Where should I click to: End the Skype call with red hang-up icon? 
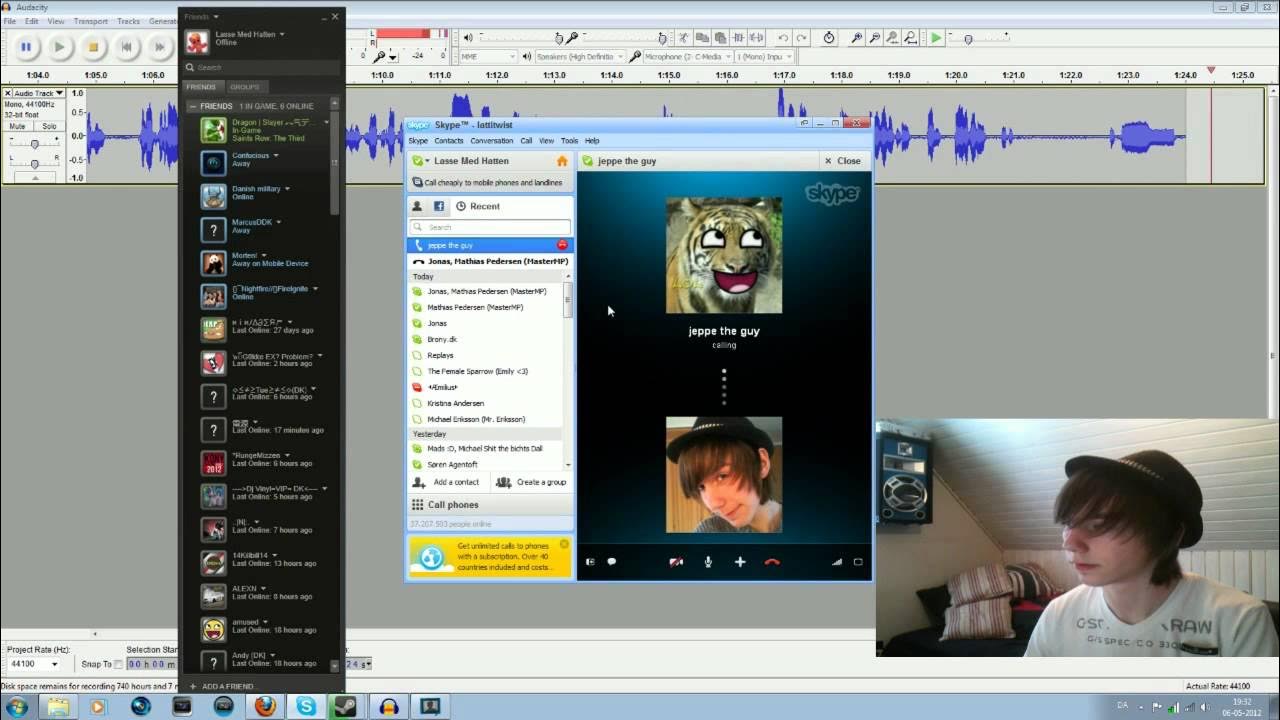click(x=771, y=562)
